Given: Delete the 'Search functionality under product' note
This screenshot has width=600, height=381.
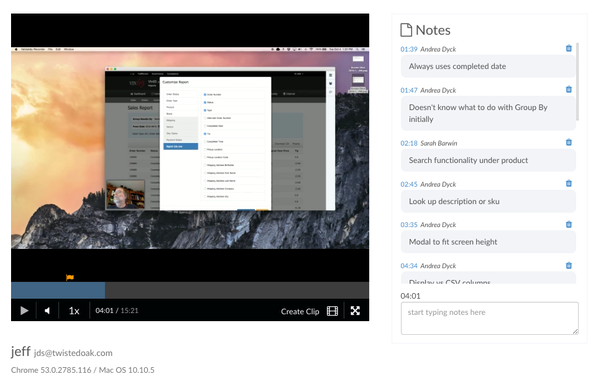Looking at the screenshot, I should (x=569, y=142).
